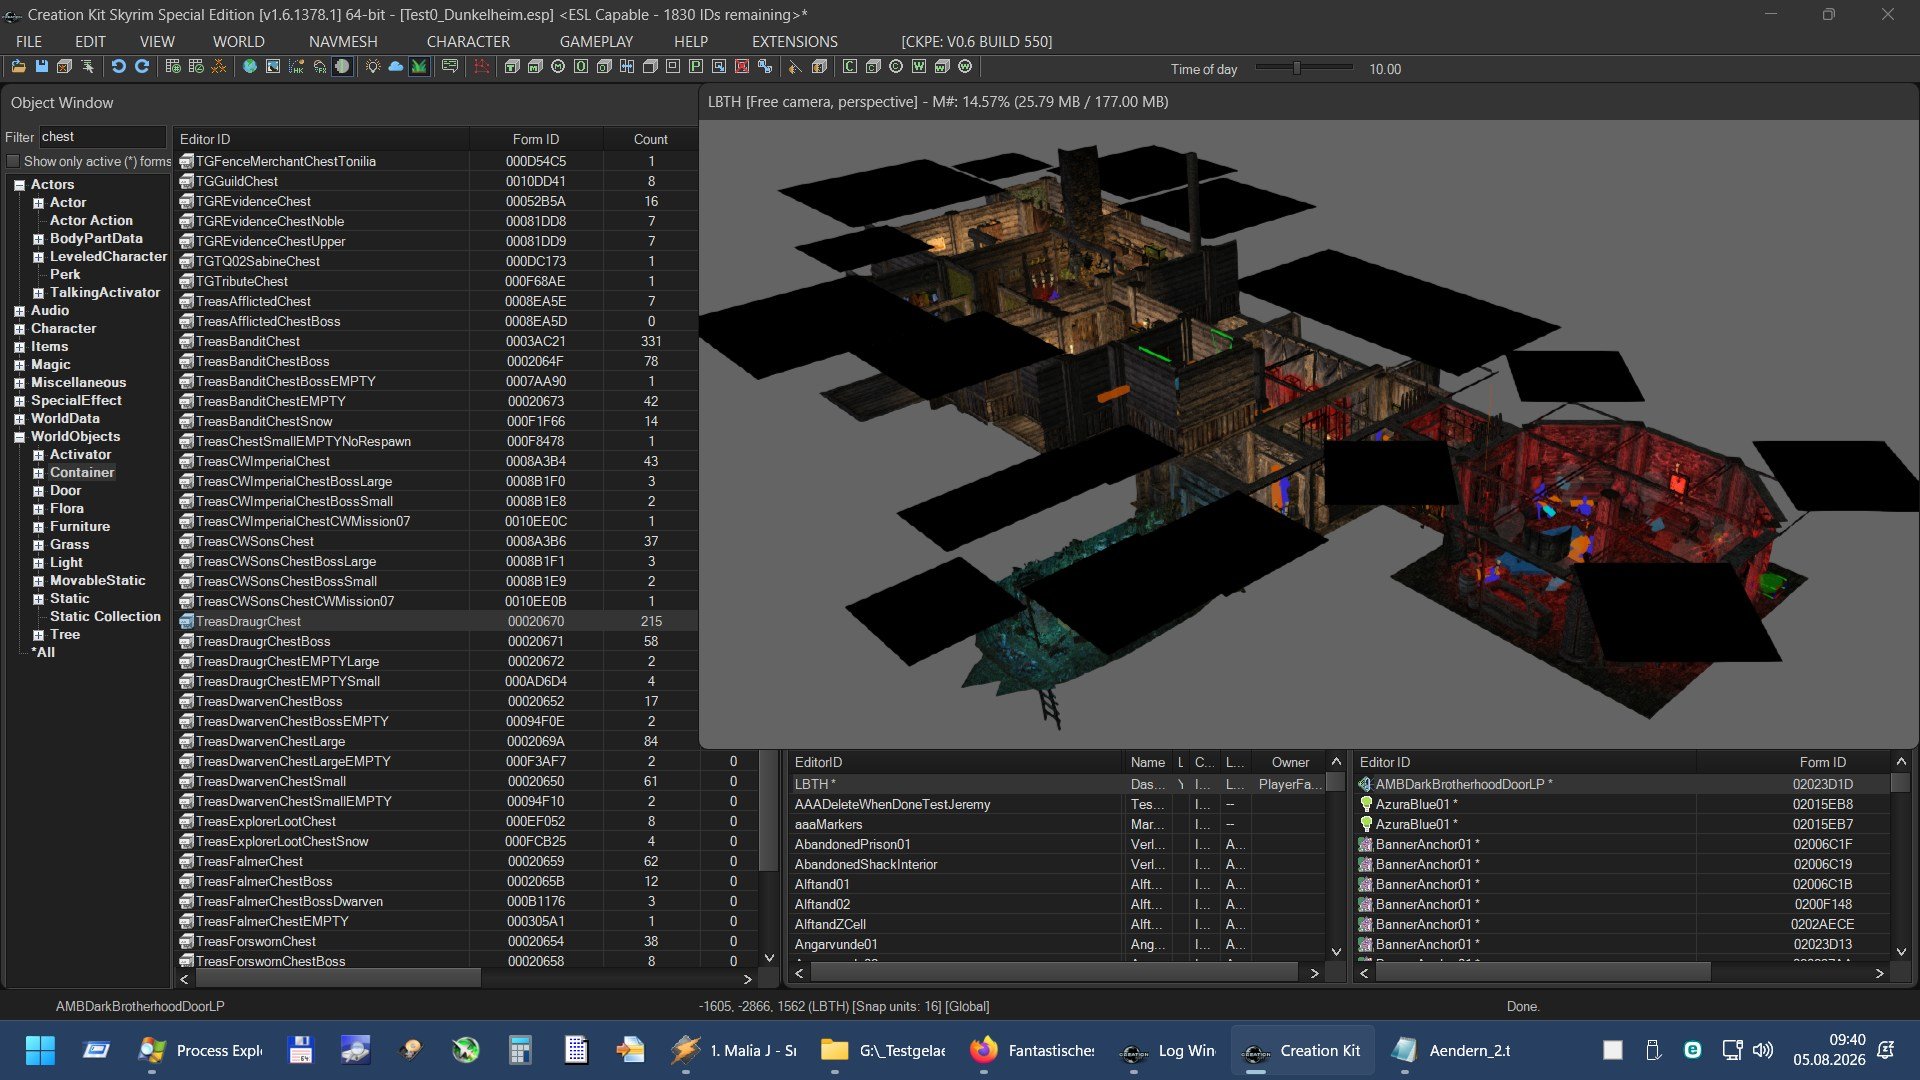The height and width of the screenshot is (1080, 1920).
Task: Expand the Static subcategory
Action: pyautogui.click(x=38, y=599)
